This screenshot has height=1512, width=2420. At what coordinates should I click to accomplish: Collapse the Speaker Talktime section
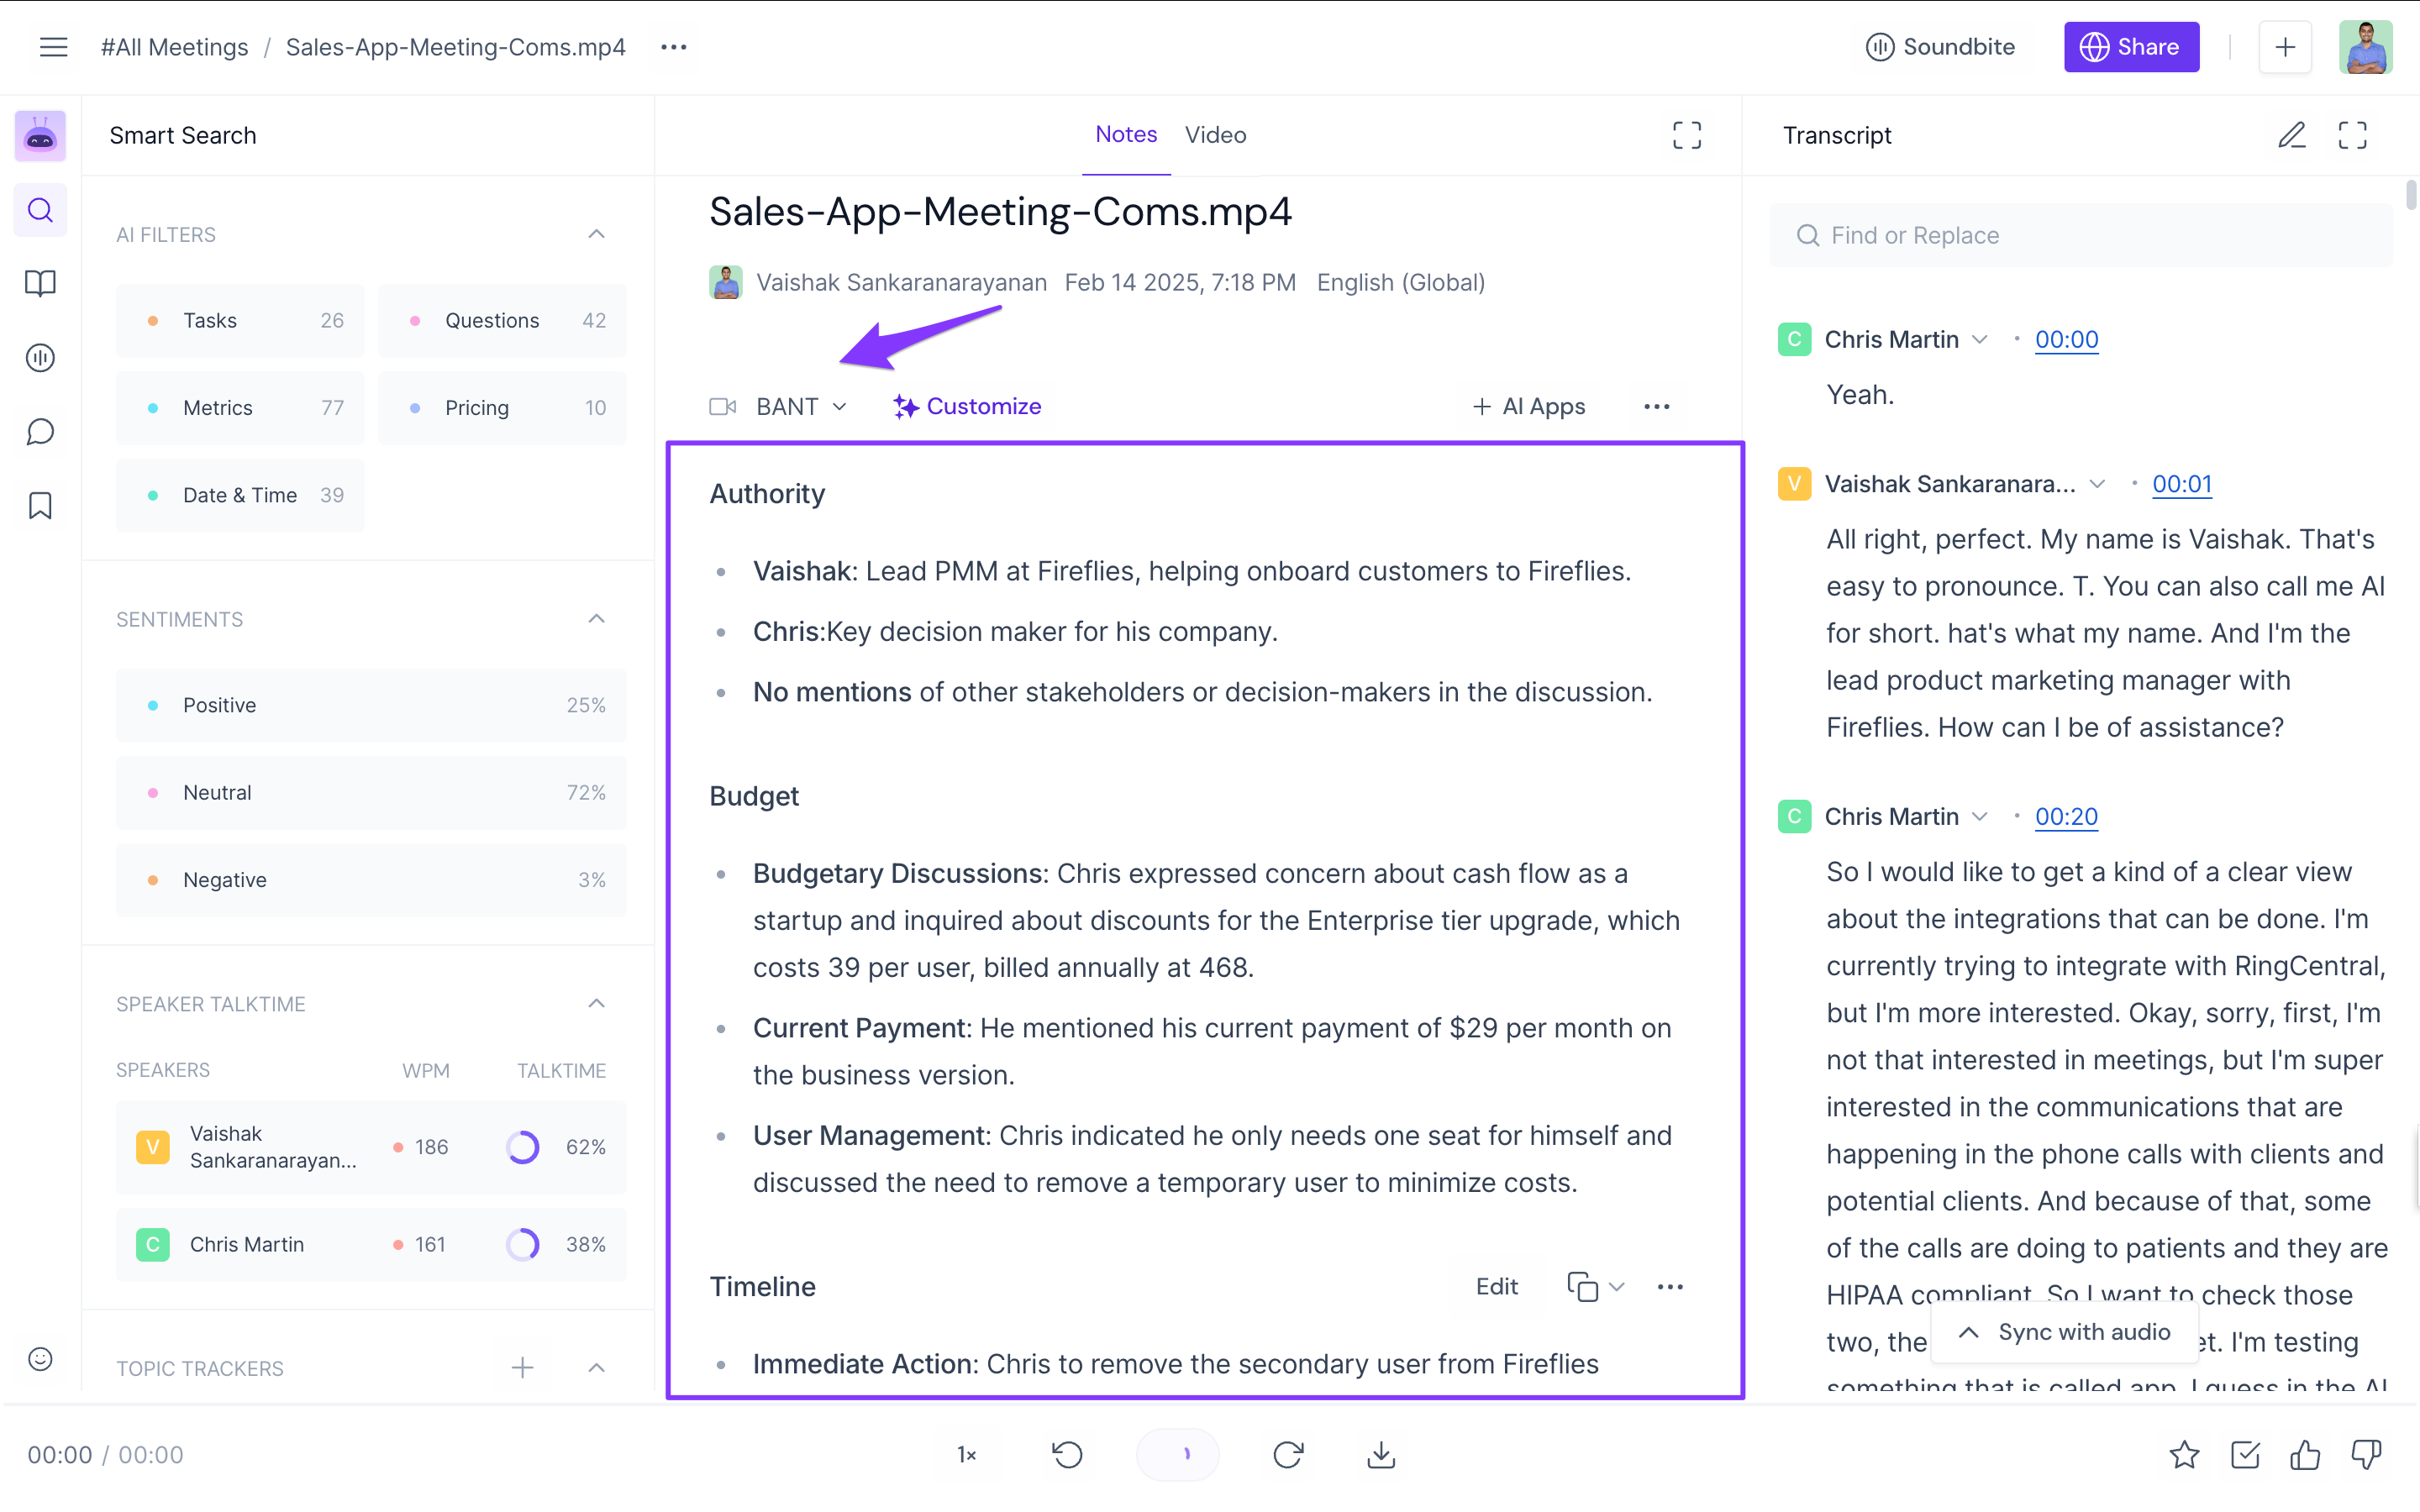coord(596,1004)
